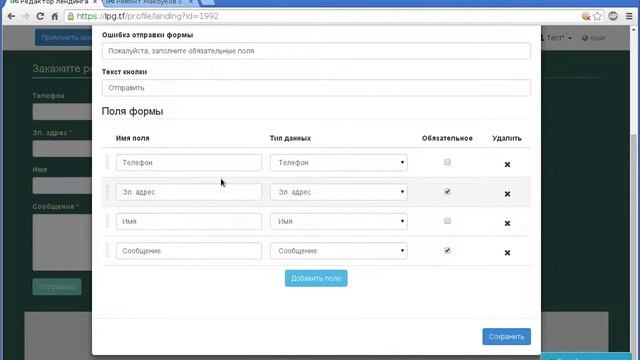
Task: Edit field name input containing Сообщение
Action: [x=189, y=251]
